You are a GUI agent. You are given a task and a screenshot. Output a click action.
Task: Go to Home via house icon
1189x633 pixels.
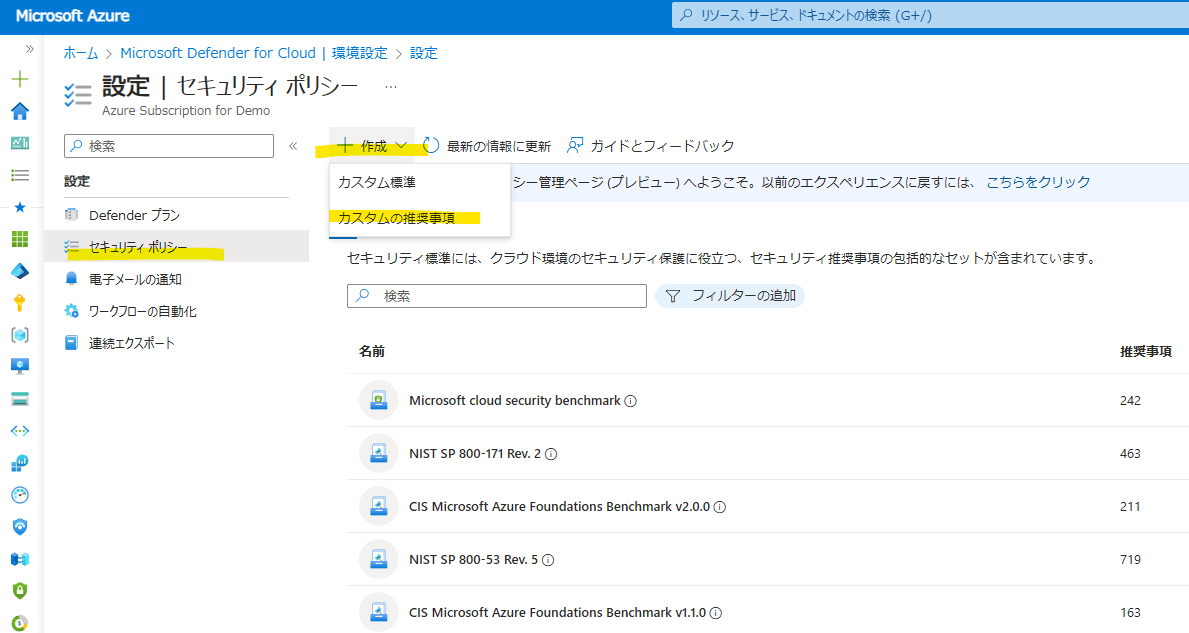[20, 111]
